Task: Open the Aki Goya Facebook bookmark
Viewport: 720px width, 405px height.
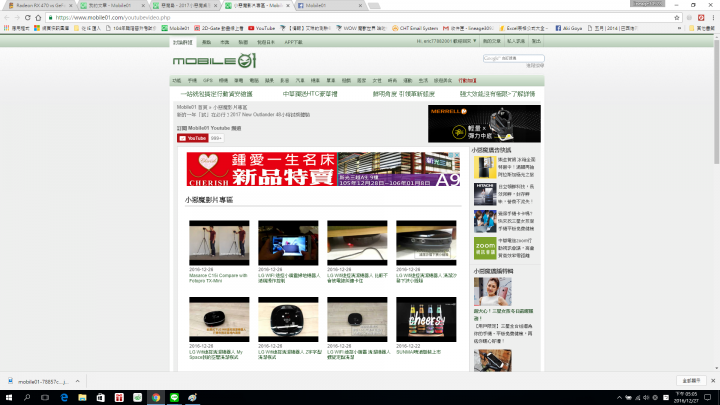Action: [569, 28]
